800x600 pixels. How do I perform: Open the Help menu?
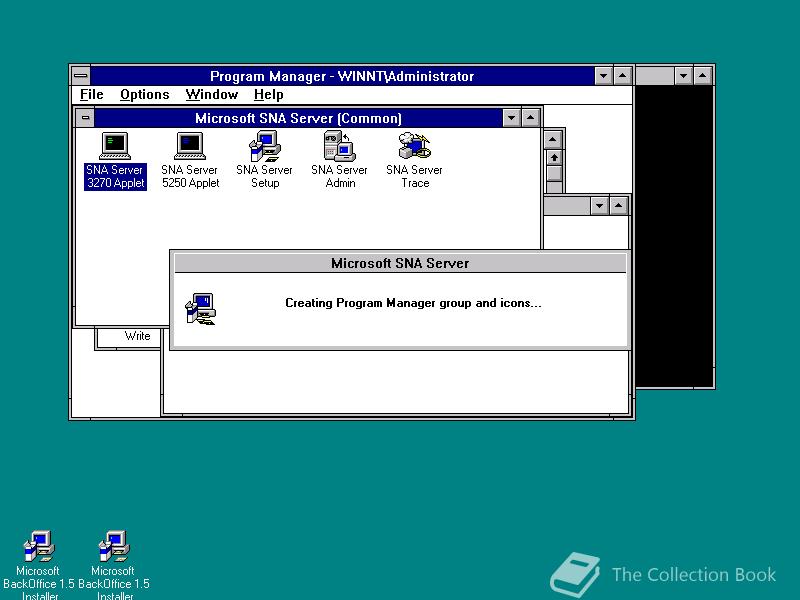(268, 95)
